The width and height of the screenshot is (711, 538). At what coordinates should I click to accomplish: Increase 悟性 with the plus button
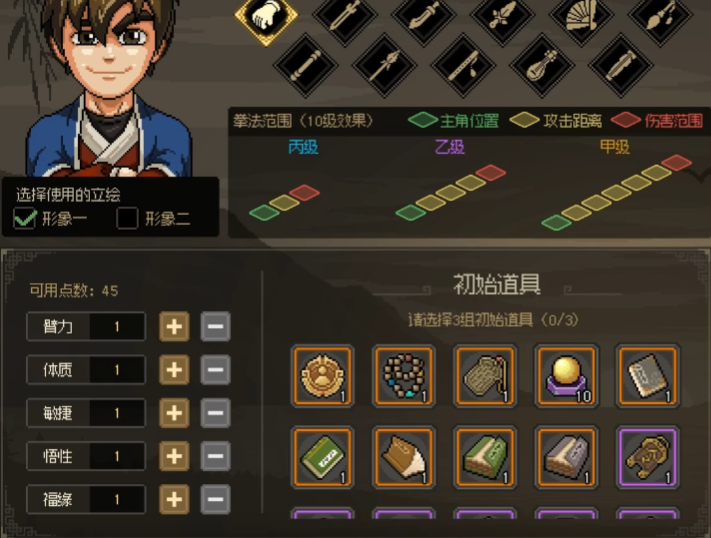pyautogui.click(x=174, y=456)
